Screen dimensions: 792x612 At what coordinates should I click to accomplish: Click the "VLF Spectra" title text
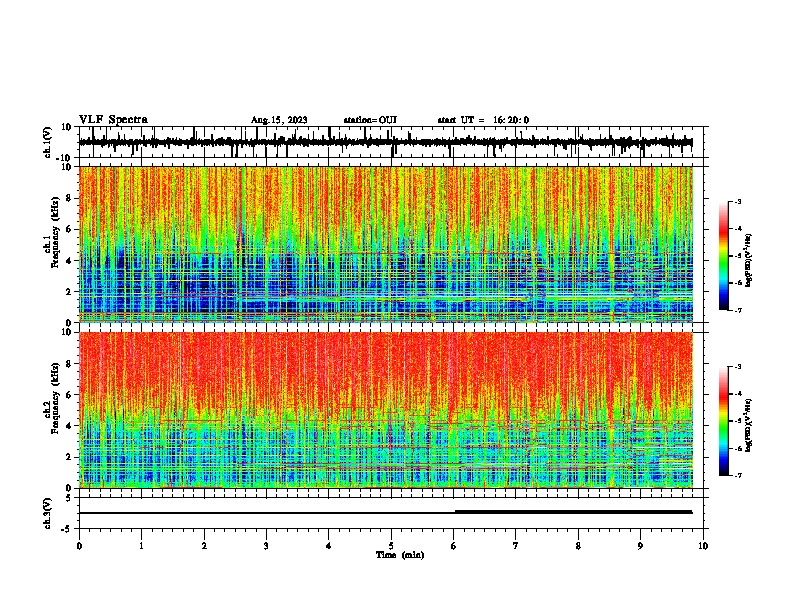click(x=113, y=120)
